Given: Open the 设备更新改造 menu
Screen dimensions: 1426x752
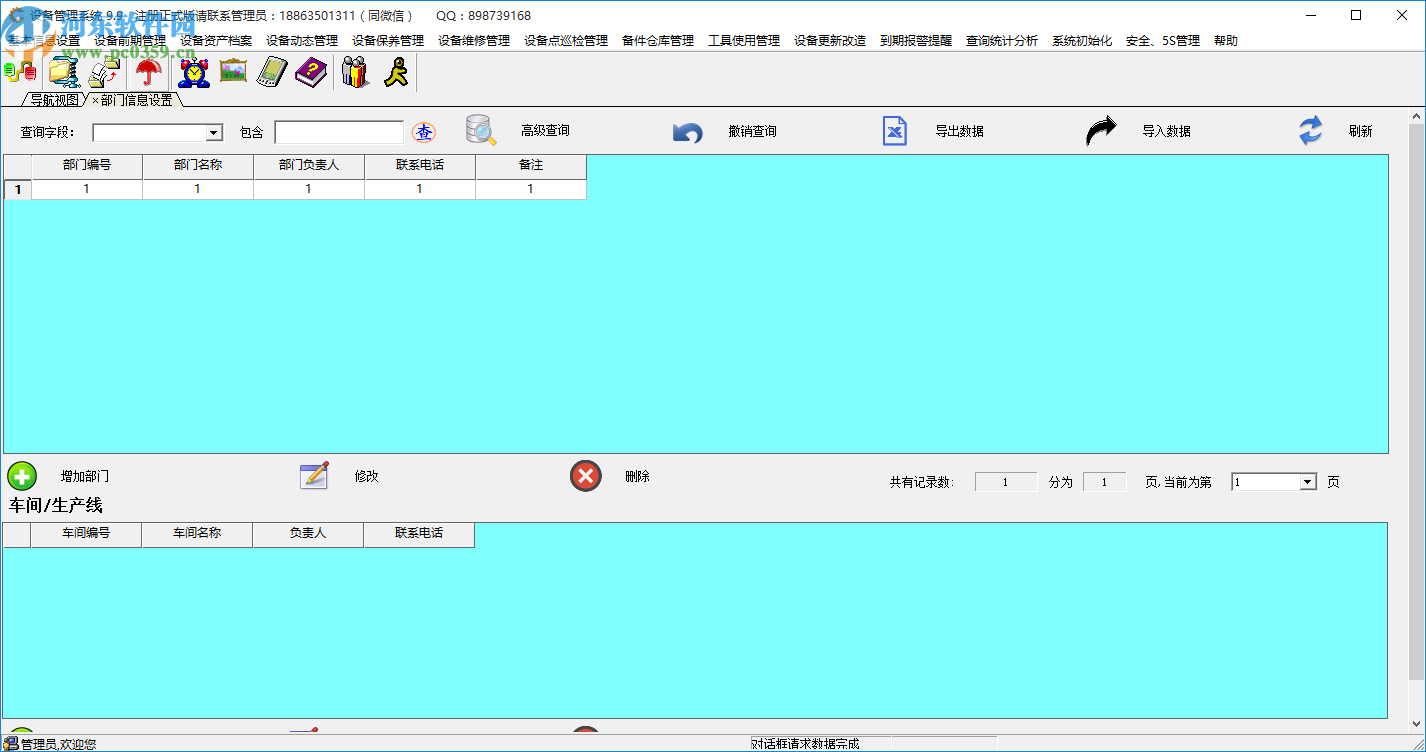Looking at the screenshot, I should click(x=830, y=41).
